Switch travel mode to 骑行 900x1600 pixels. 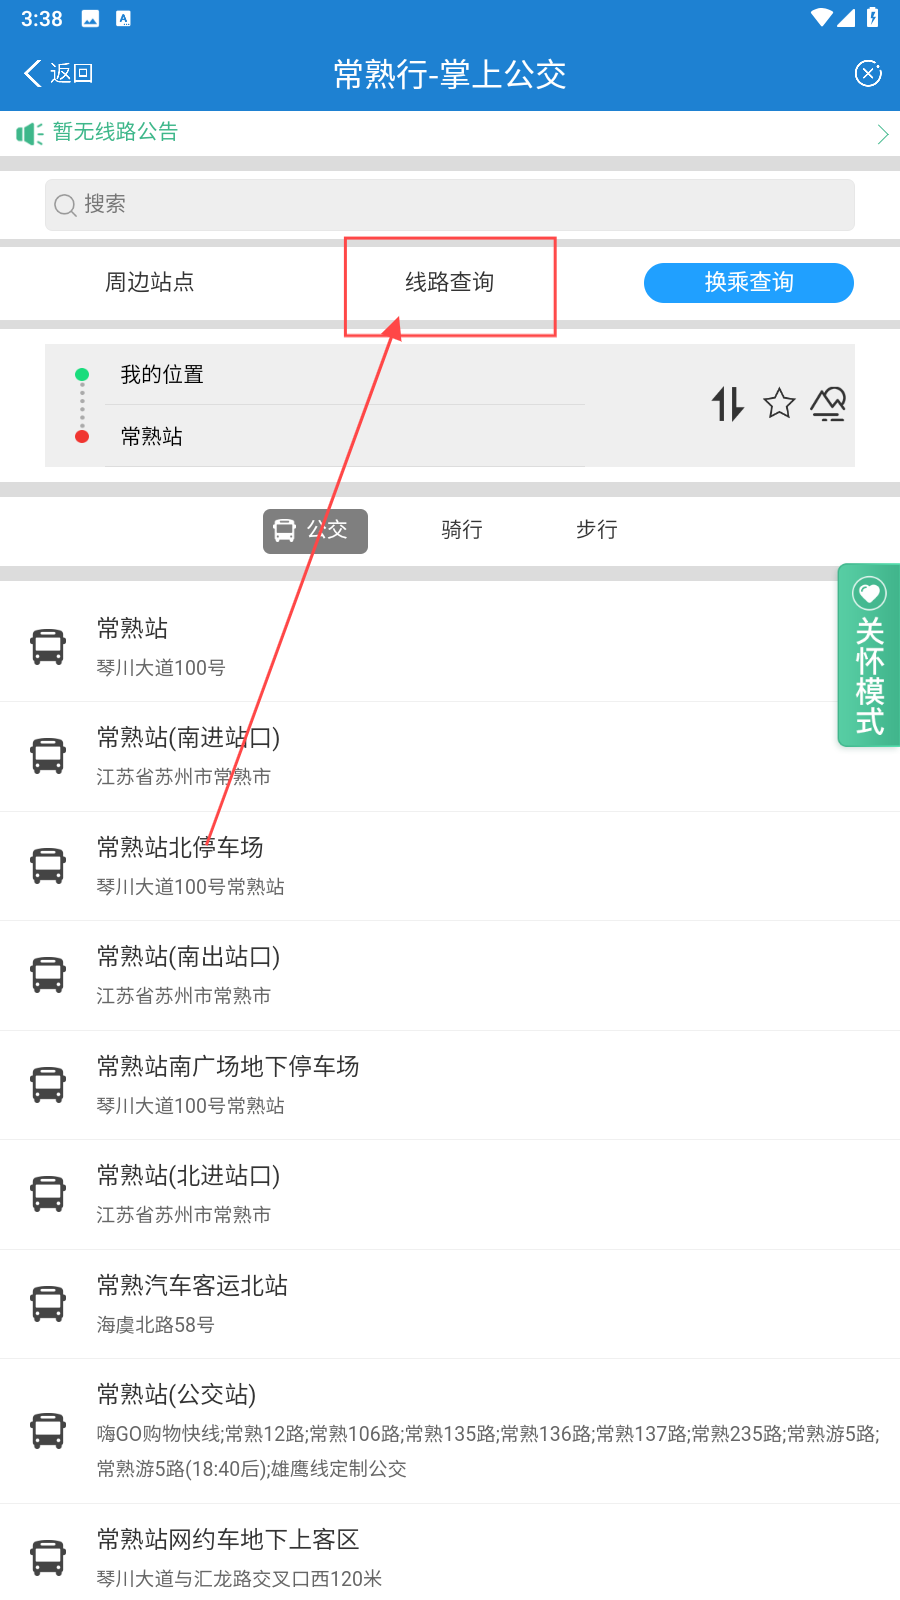(462, 530)
